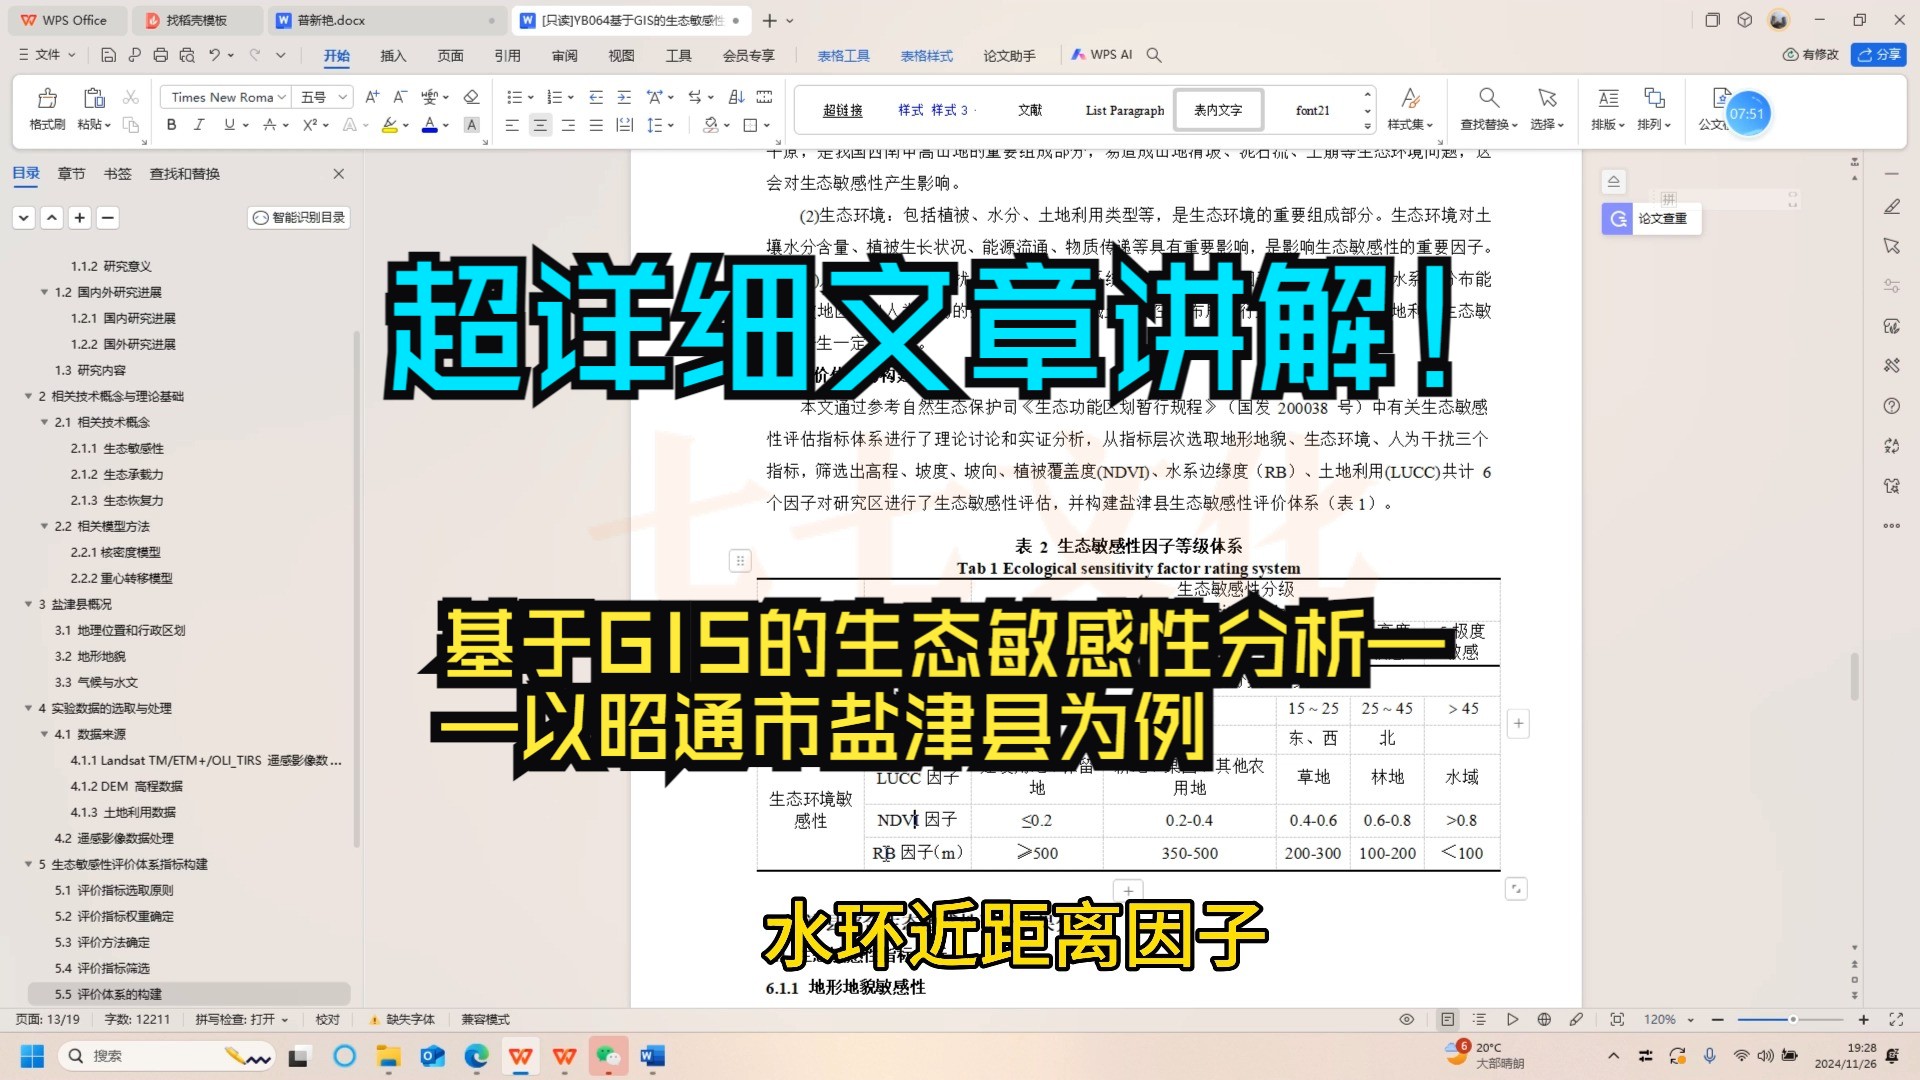Image resolution: width=1920 pixels, height=1080 pixels.
Task: Expand the styles gallery dropdown arrow
Action: pos(1367,126)
